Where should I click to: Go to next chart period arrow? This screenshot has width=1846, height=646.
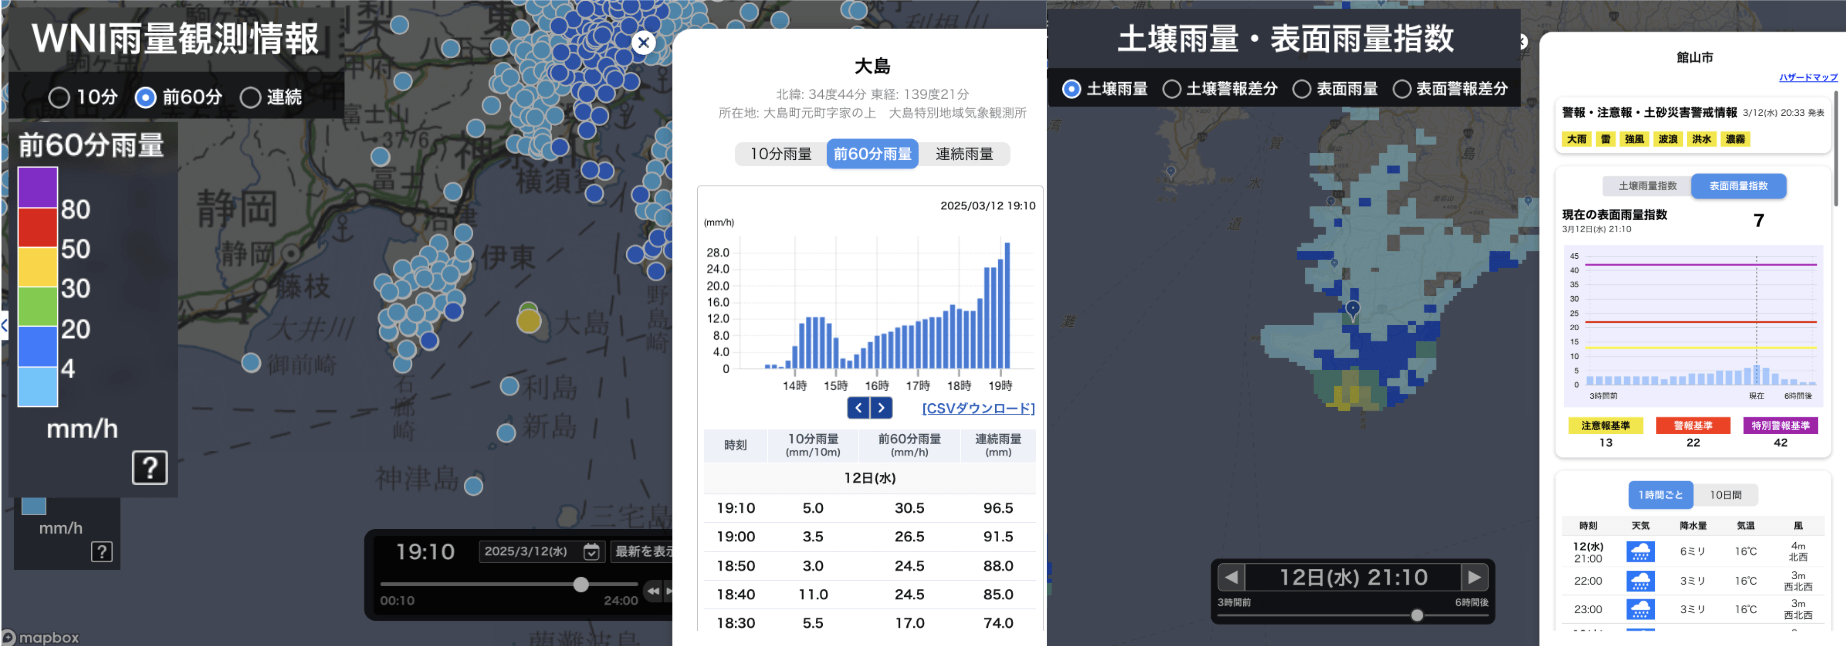coord(881,408)
